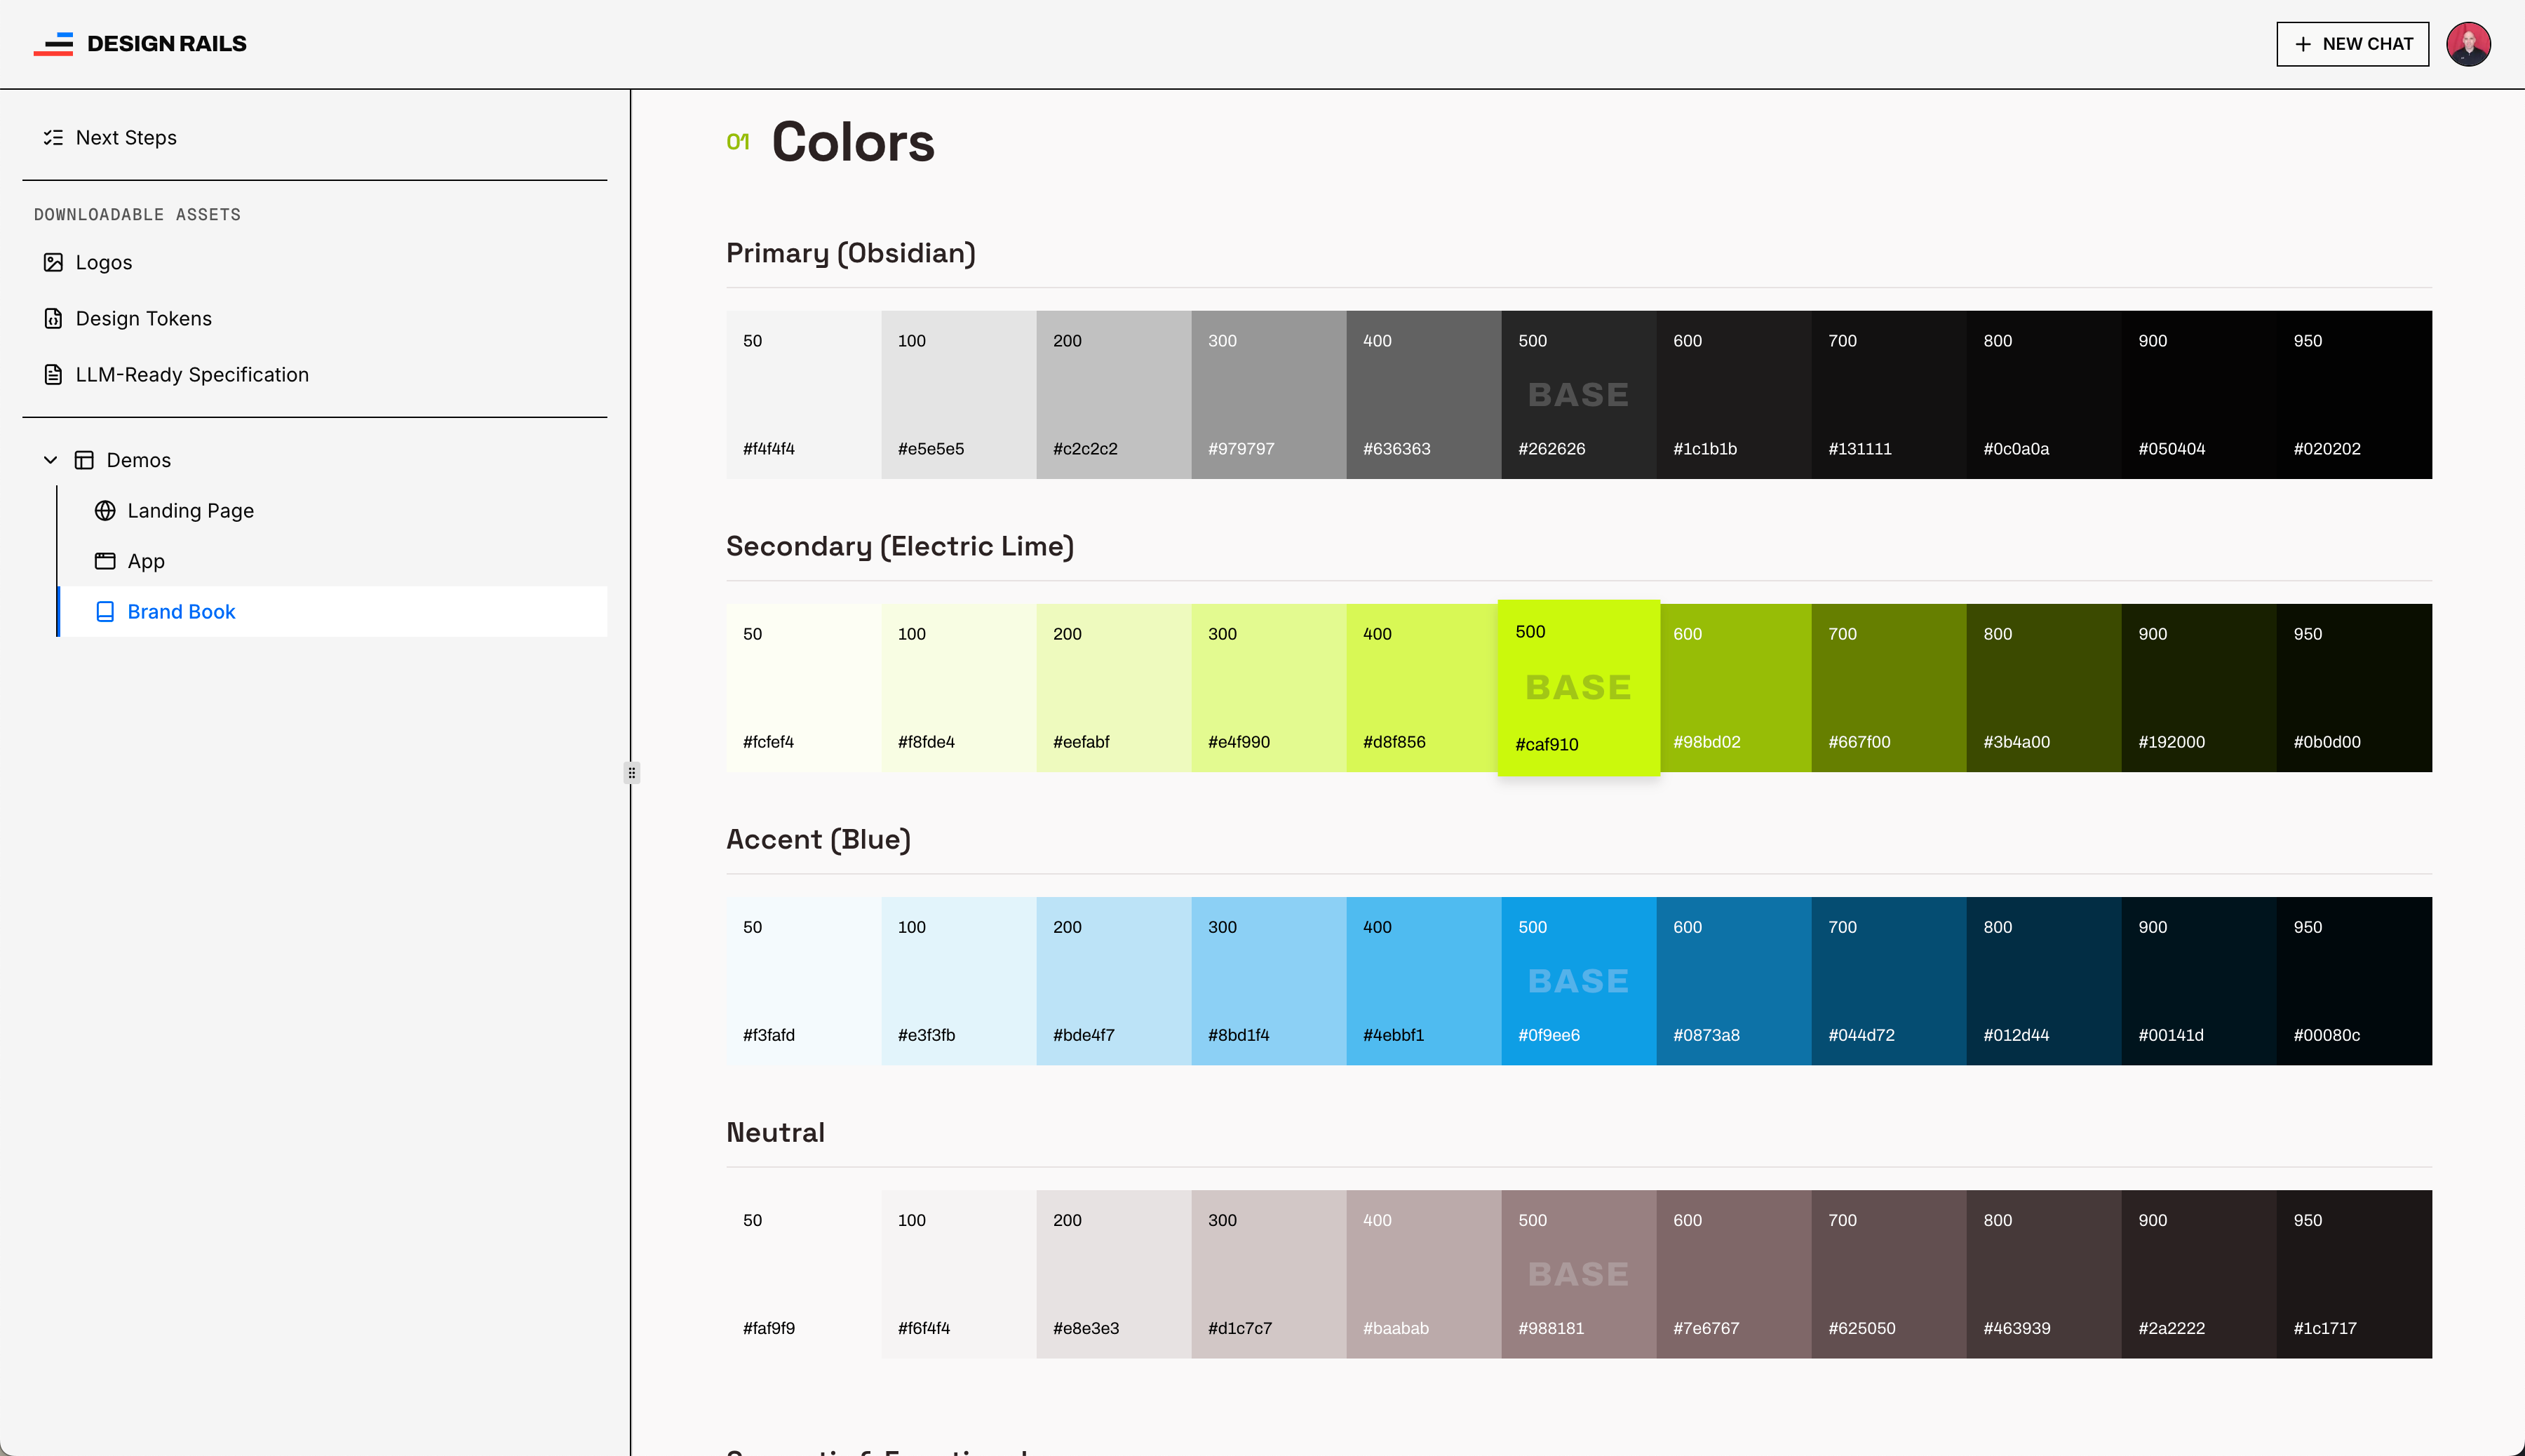The image size is (2525, 1456).
Task: Select Accent Blue 500 swatch #0f9ee6
Action: coord(1578,981)
